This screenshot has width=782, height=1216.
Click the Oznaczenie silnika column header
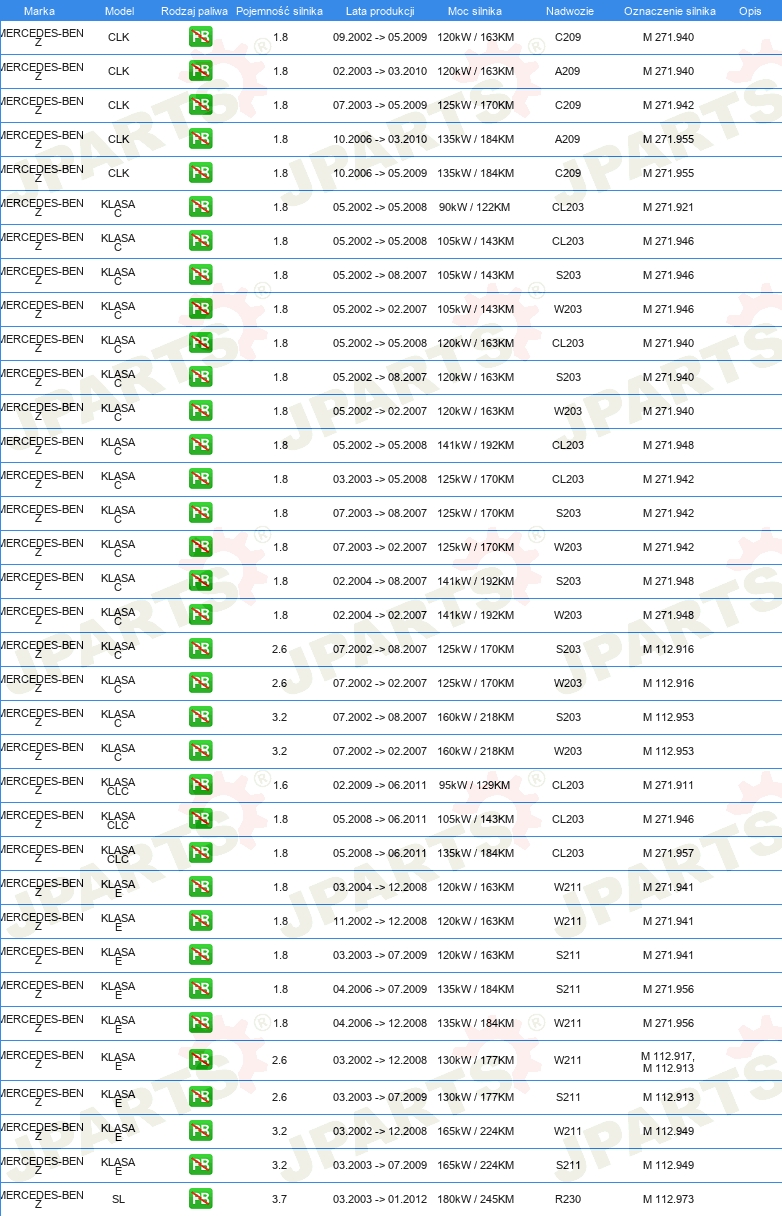coord(669,11)
